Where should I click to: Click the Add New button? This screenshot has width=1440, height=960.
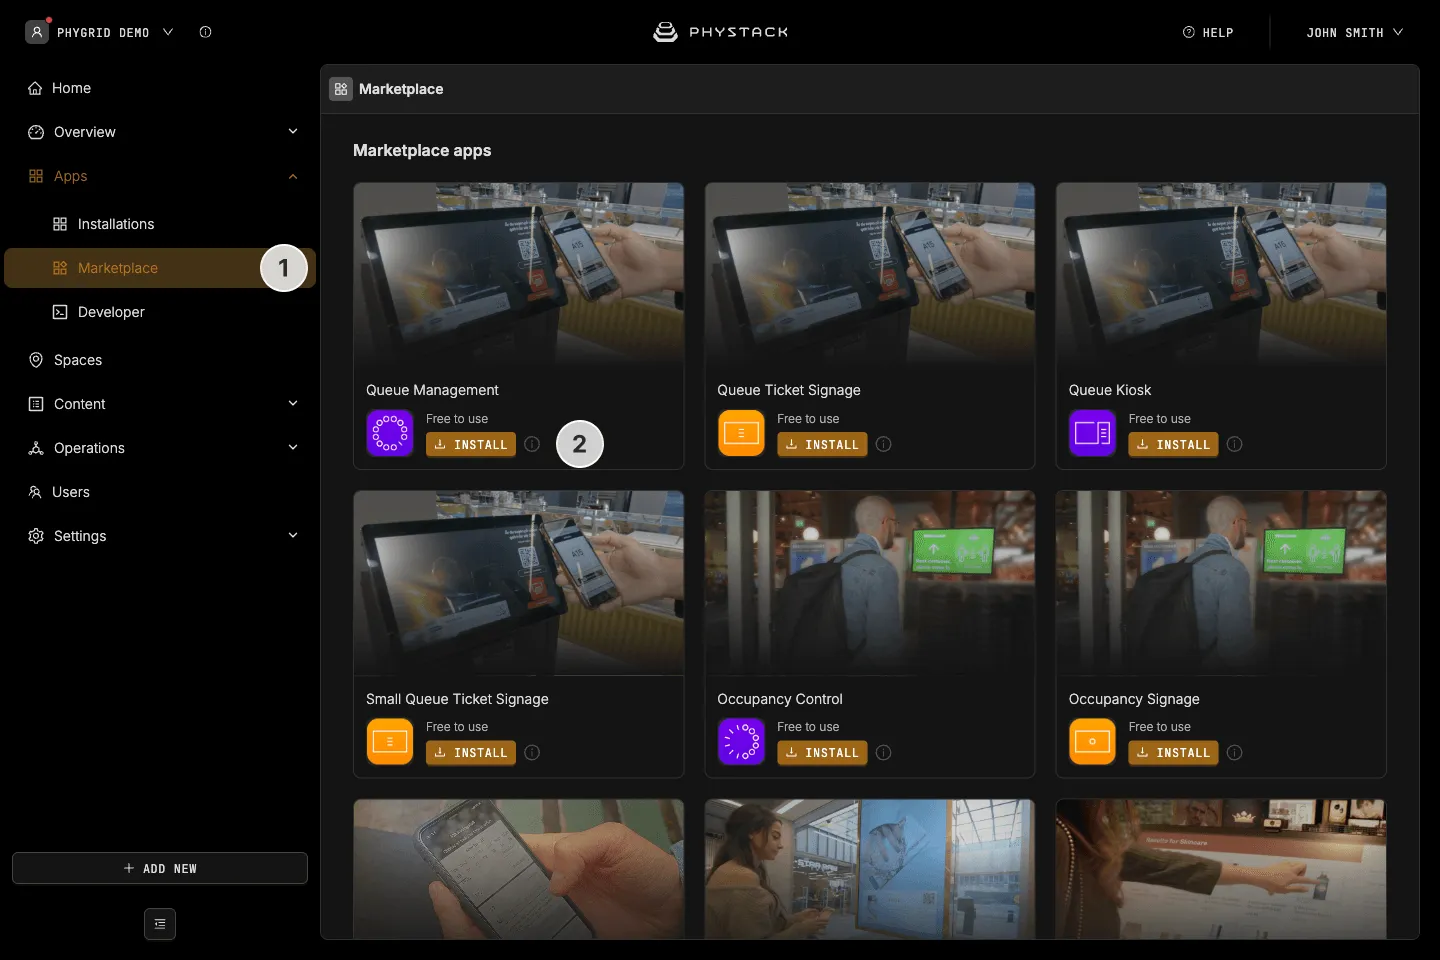click(160, 868)
